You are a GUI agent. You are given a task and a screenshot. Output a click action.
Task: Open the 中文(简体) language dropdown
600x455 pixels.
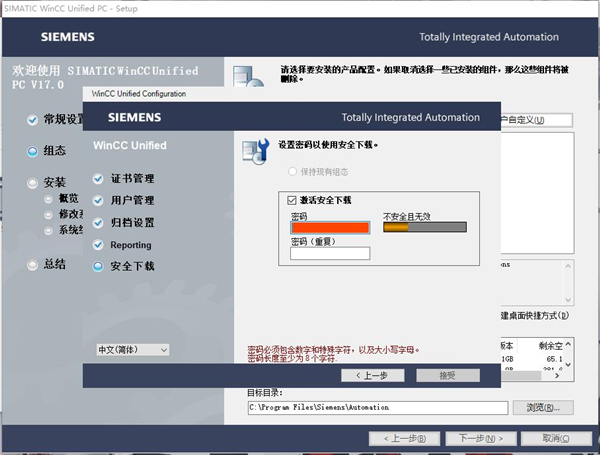click(x=133, y=350)
